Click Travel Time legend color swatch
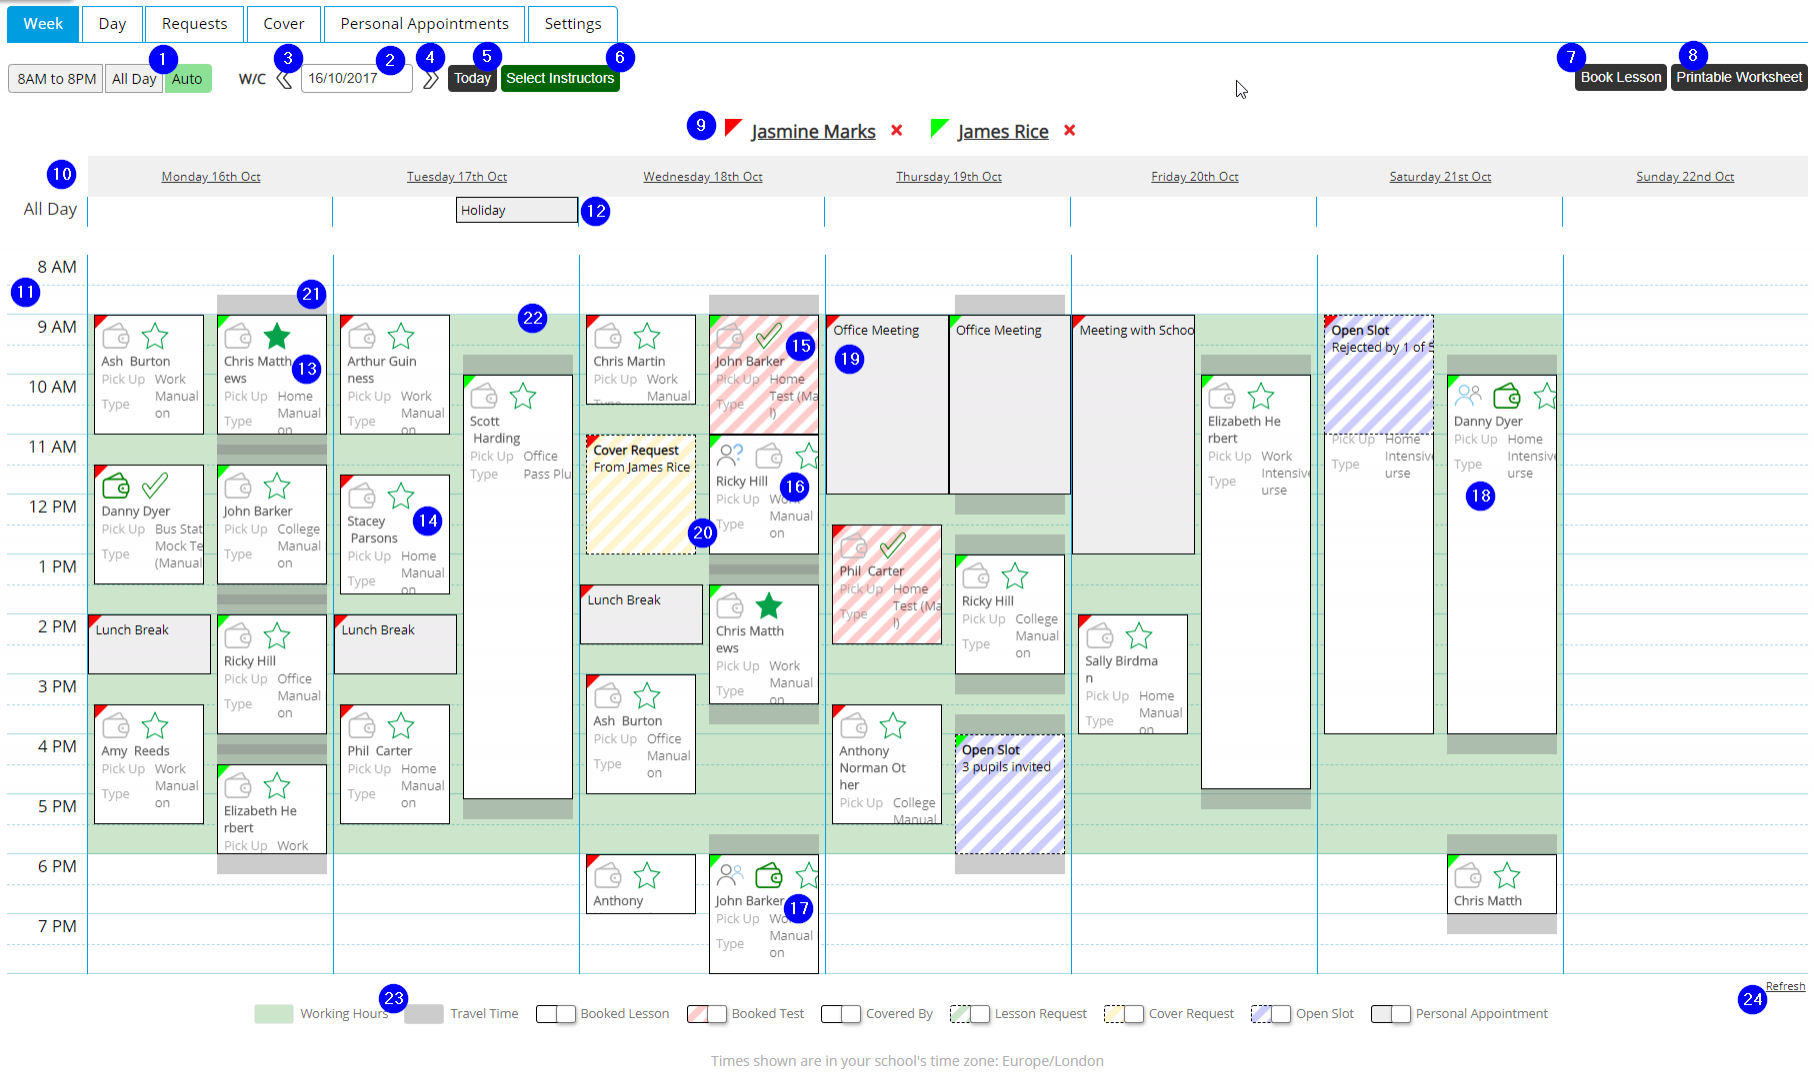This screenshot has width=1814, height=1082. (x=424, y=1014)
